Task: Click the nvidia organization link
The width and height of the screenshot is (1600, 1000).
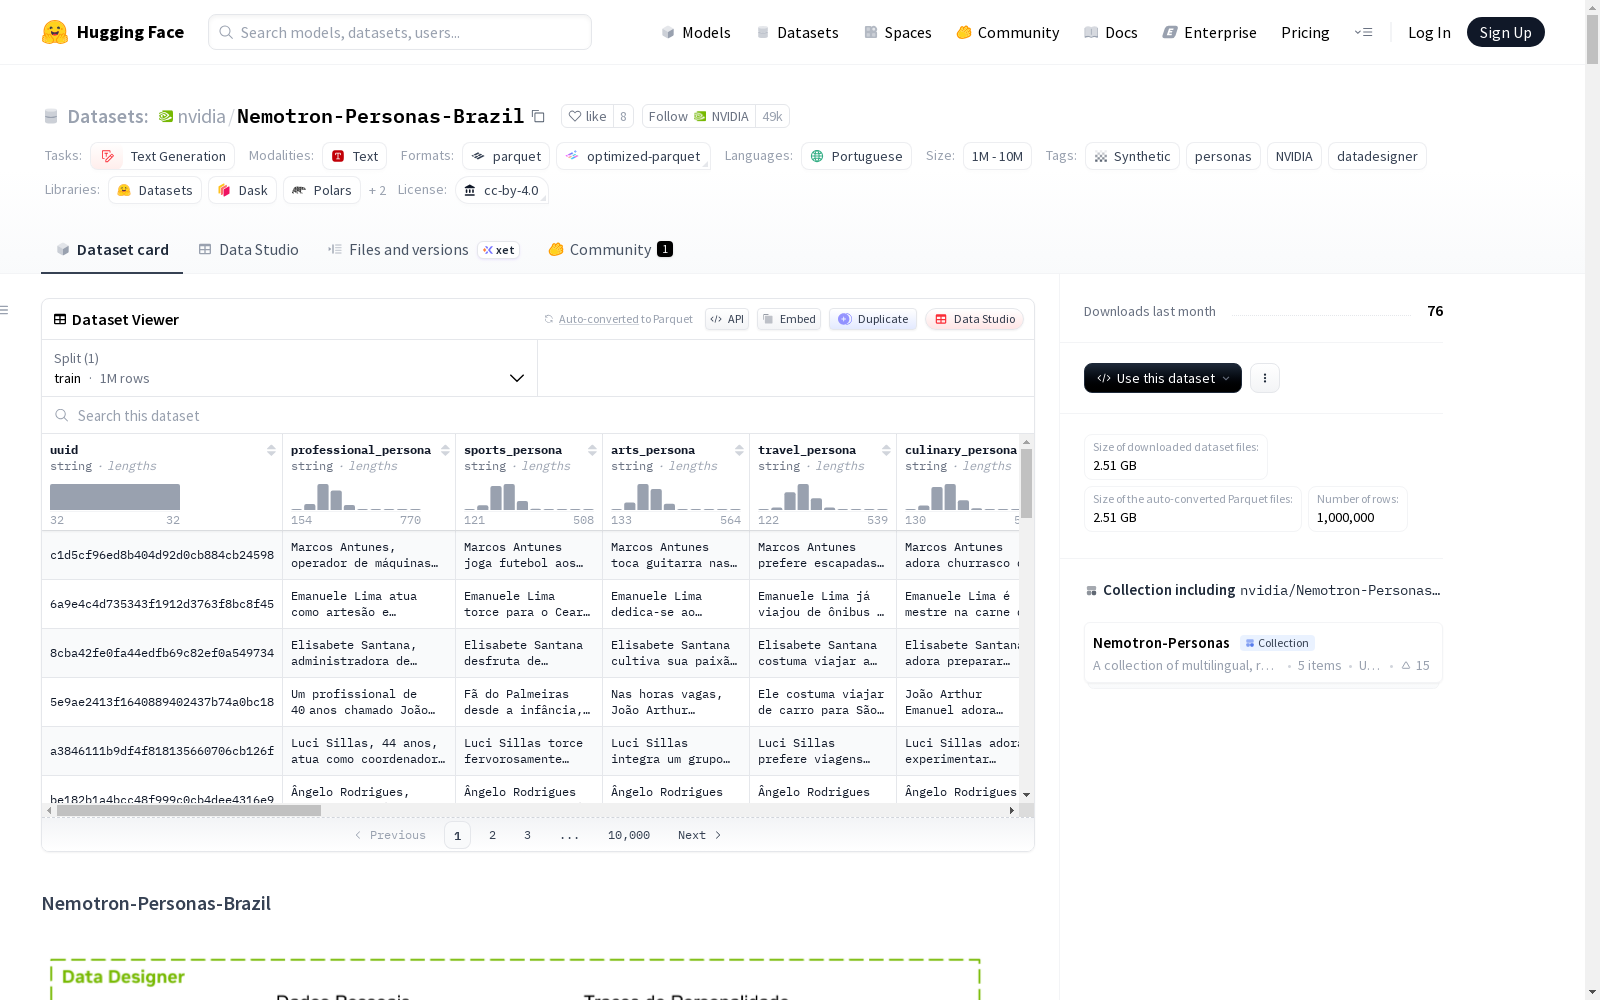Action: coord(201,116)
